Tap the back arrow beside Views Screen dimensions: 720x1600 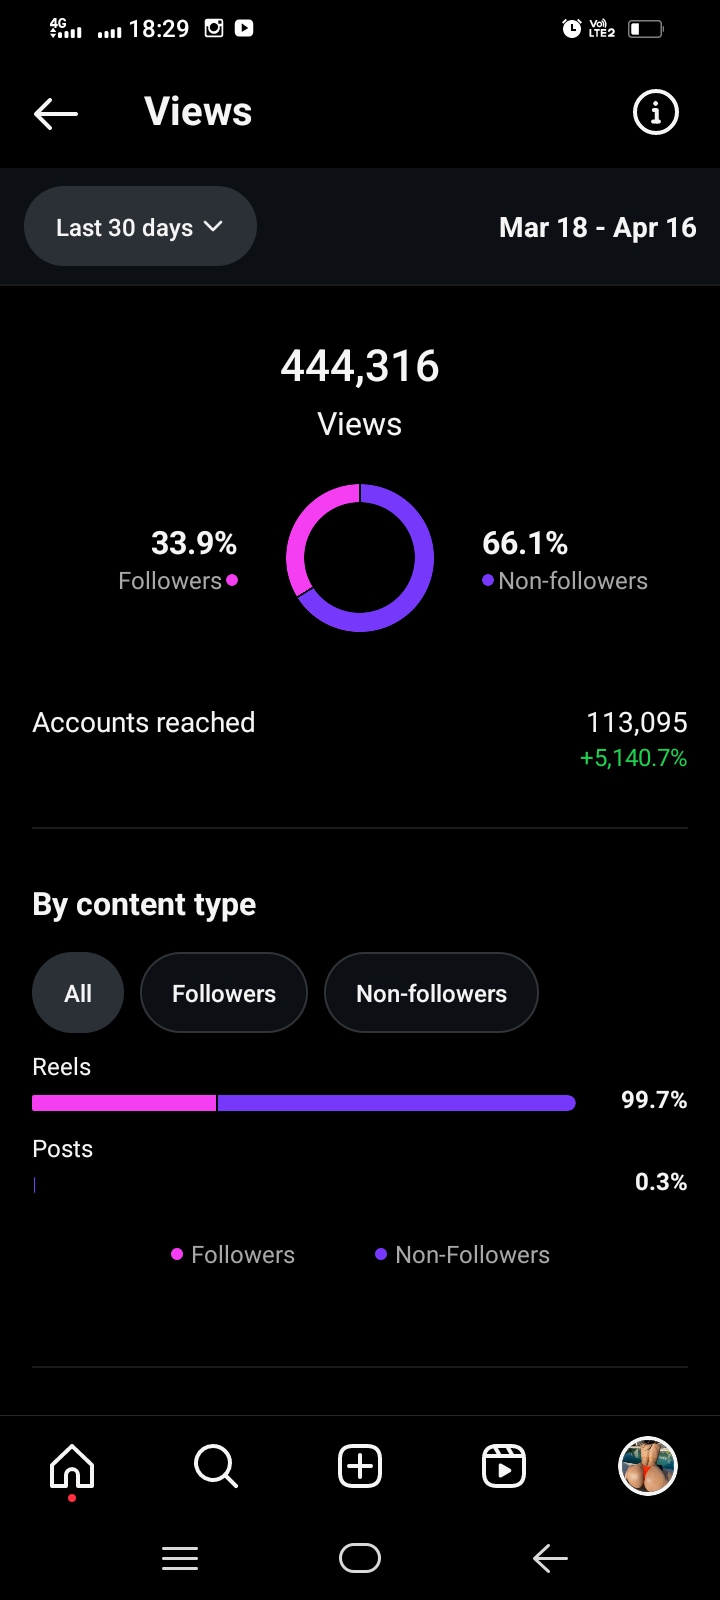pyautogui.click(x=56, y=113)
